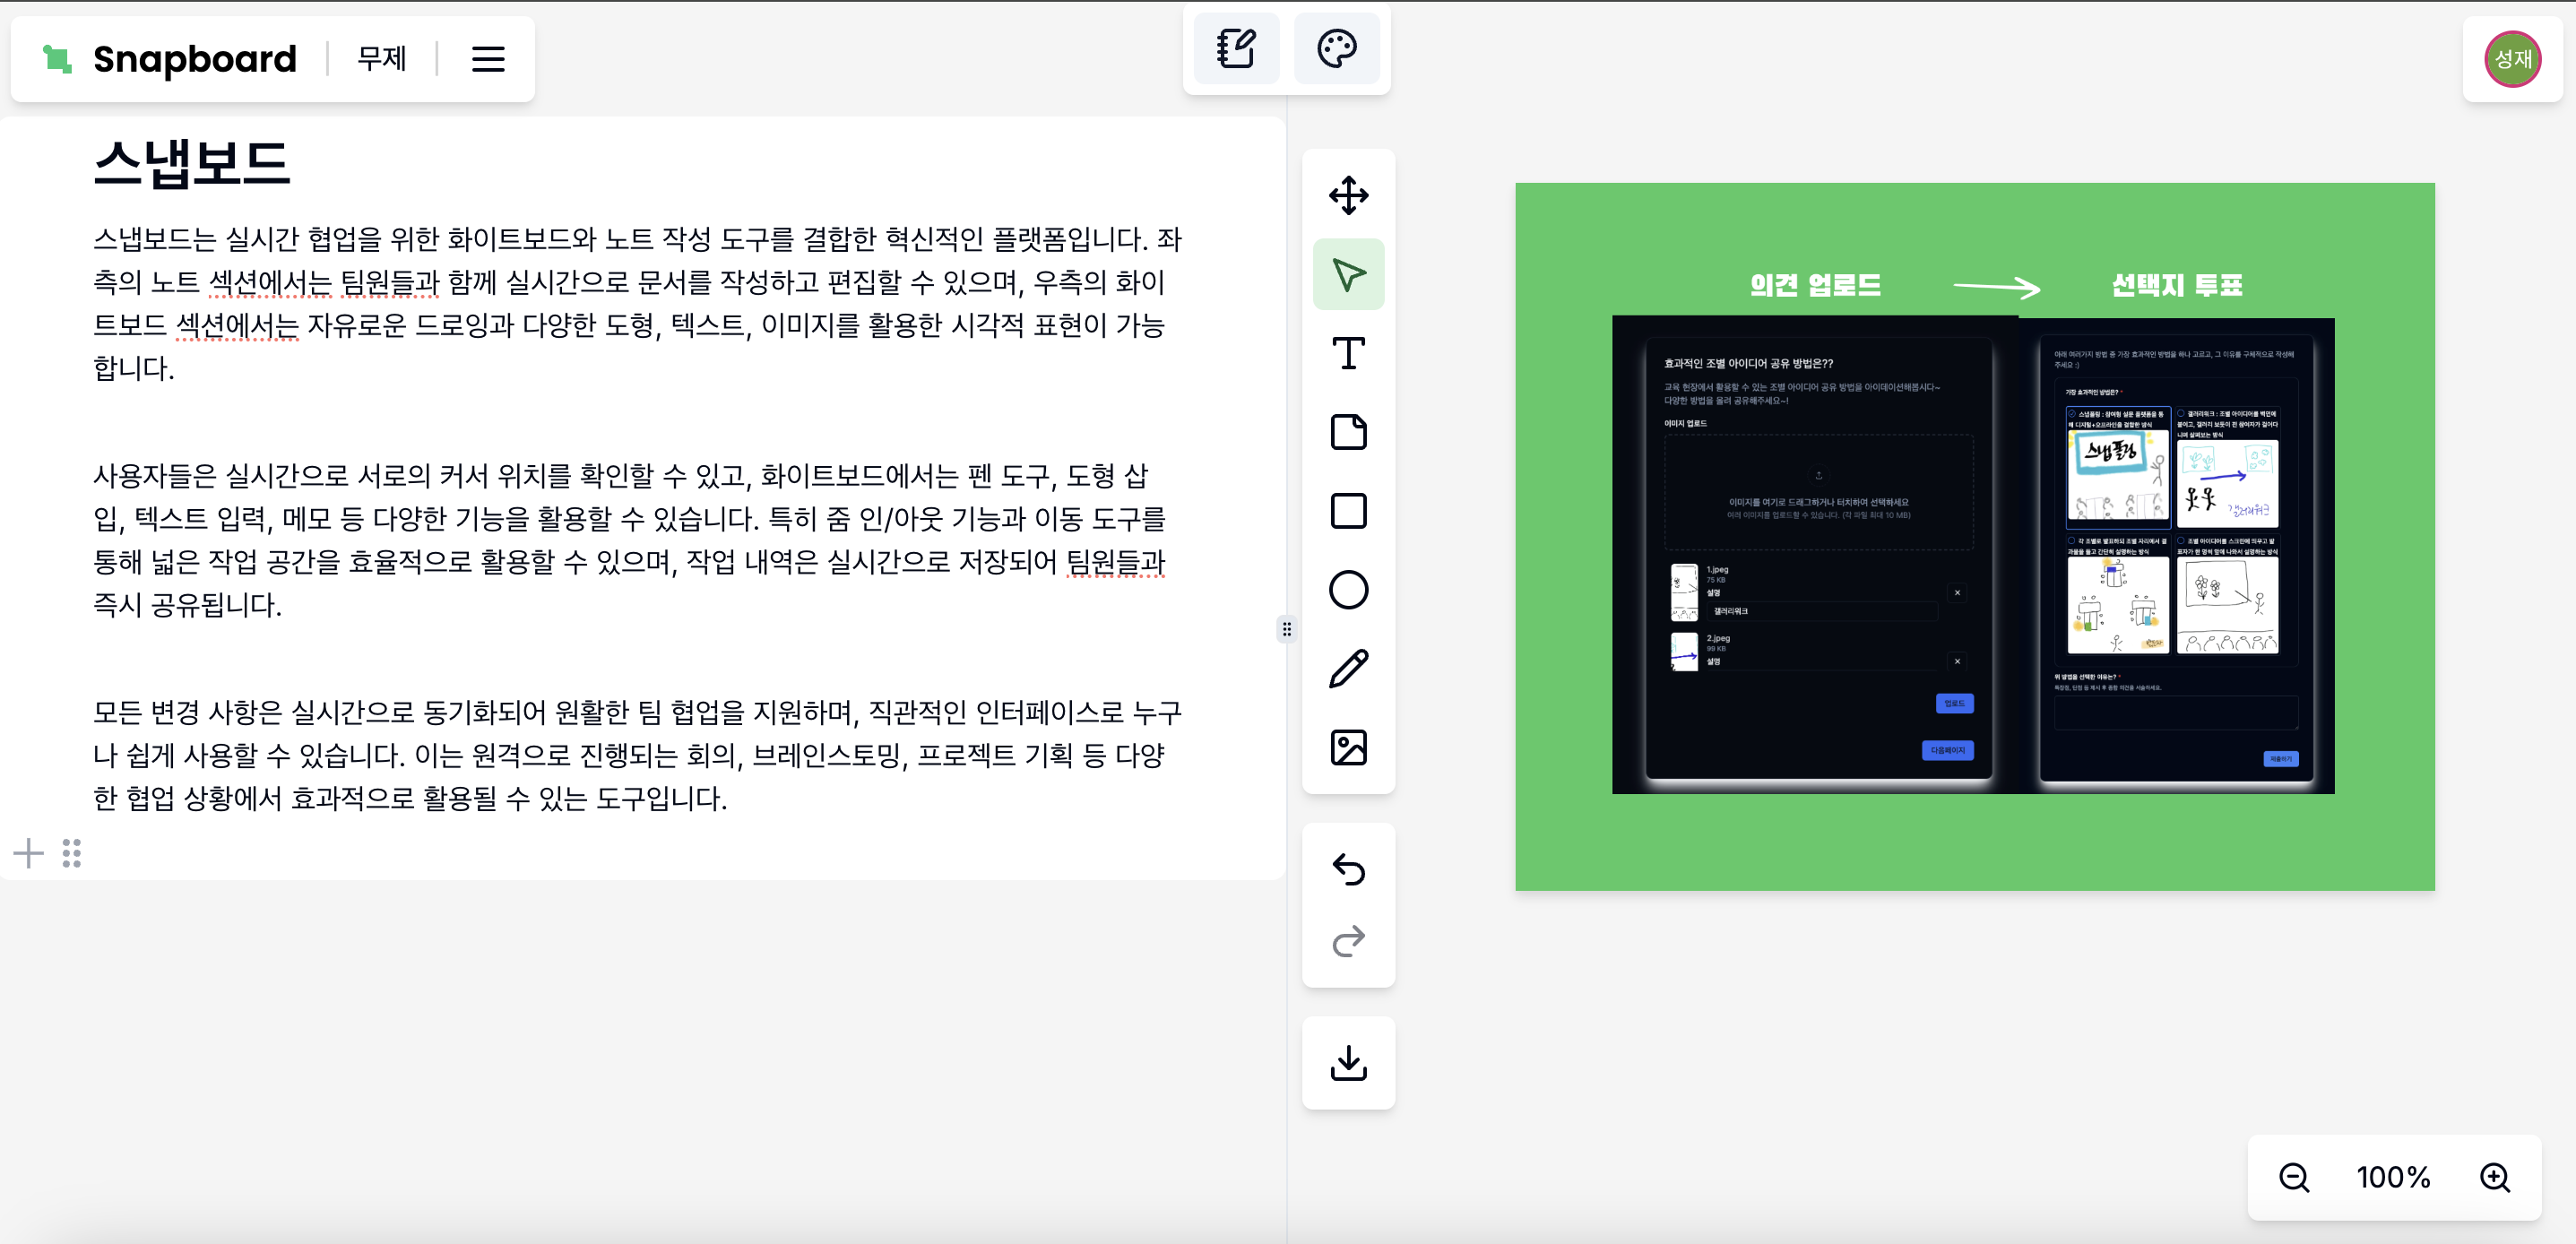Click the Snapboard logo
The image size is (2576, 1244).
coord(169,59)
